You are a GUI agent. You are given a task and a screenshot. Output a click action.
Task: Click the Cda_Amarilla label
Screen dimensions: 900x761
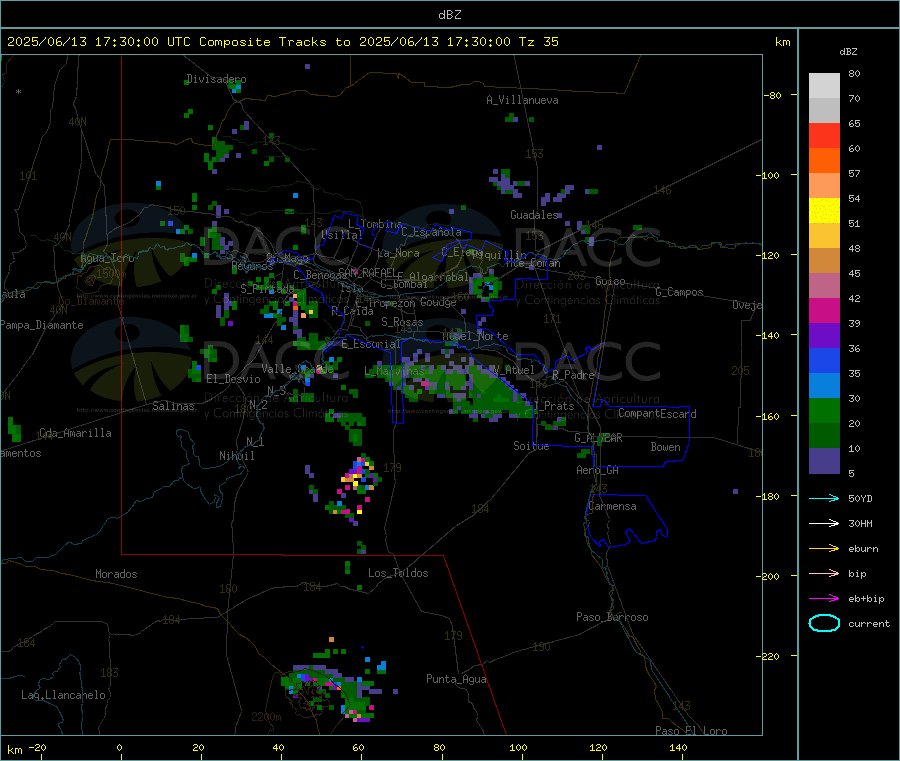click(x=75, y=433)
